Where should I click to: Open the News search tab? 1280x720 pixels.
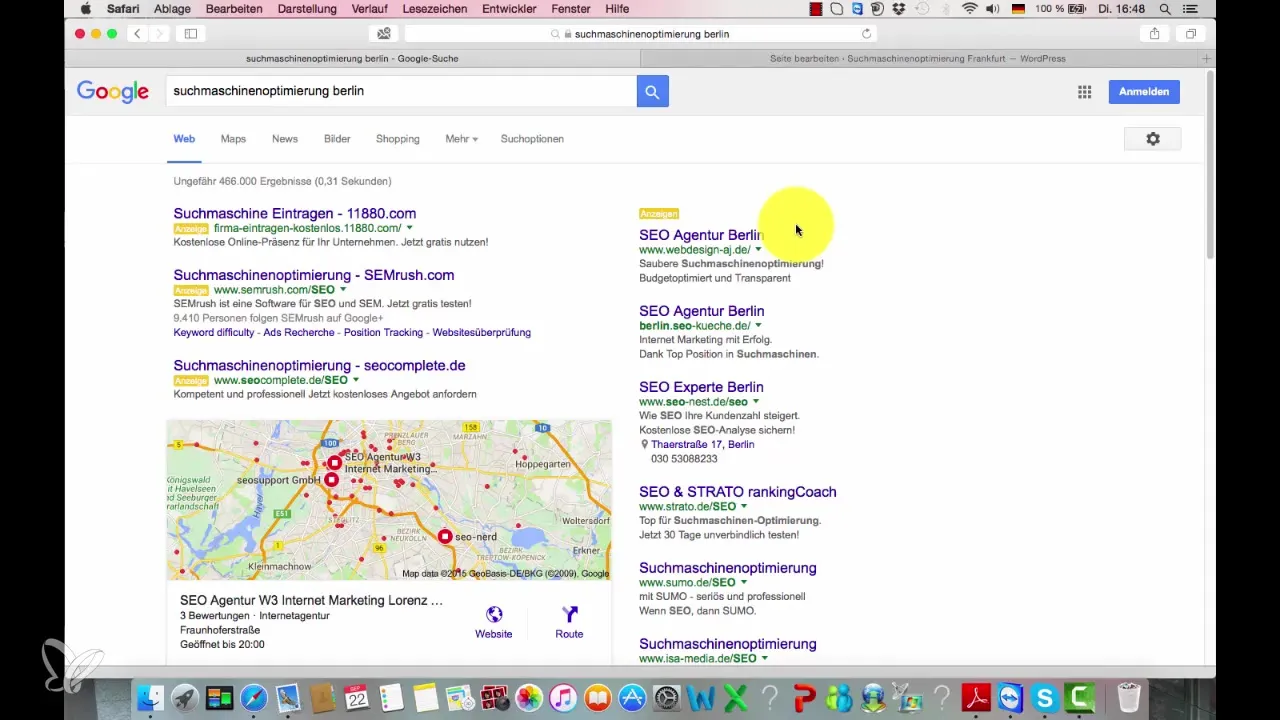click(x=285, y=139)
